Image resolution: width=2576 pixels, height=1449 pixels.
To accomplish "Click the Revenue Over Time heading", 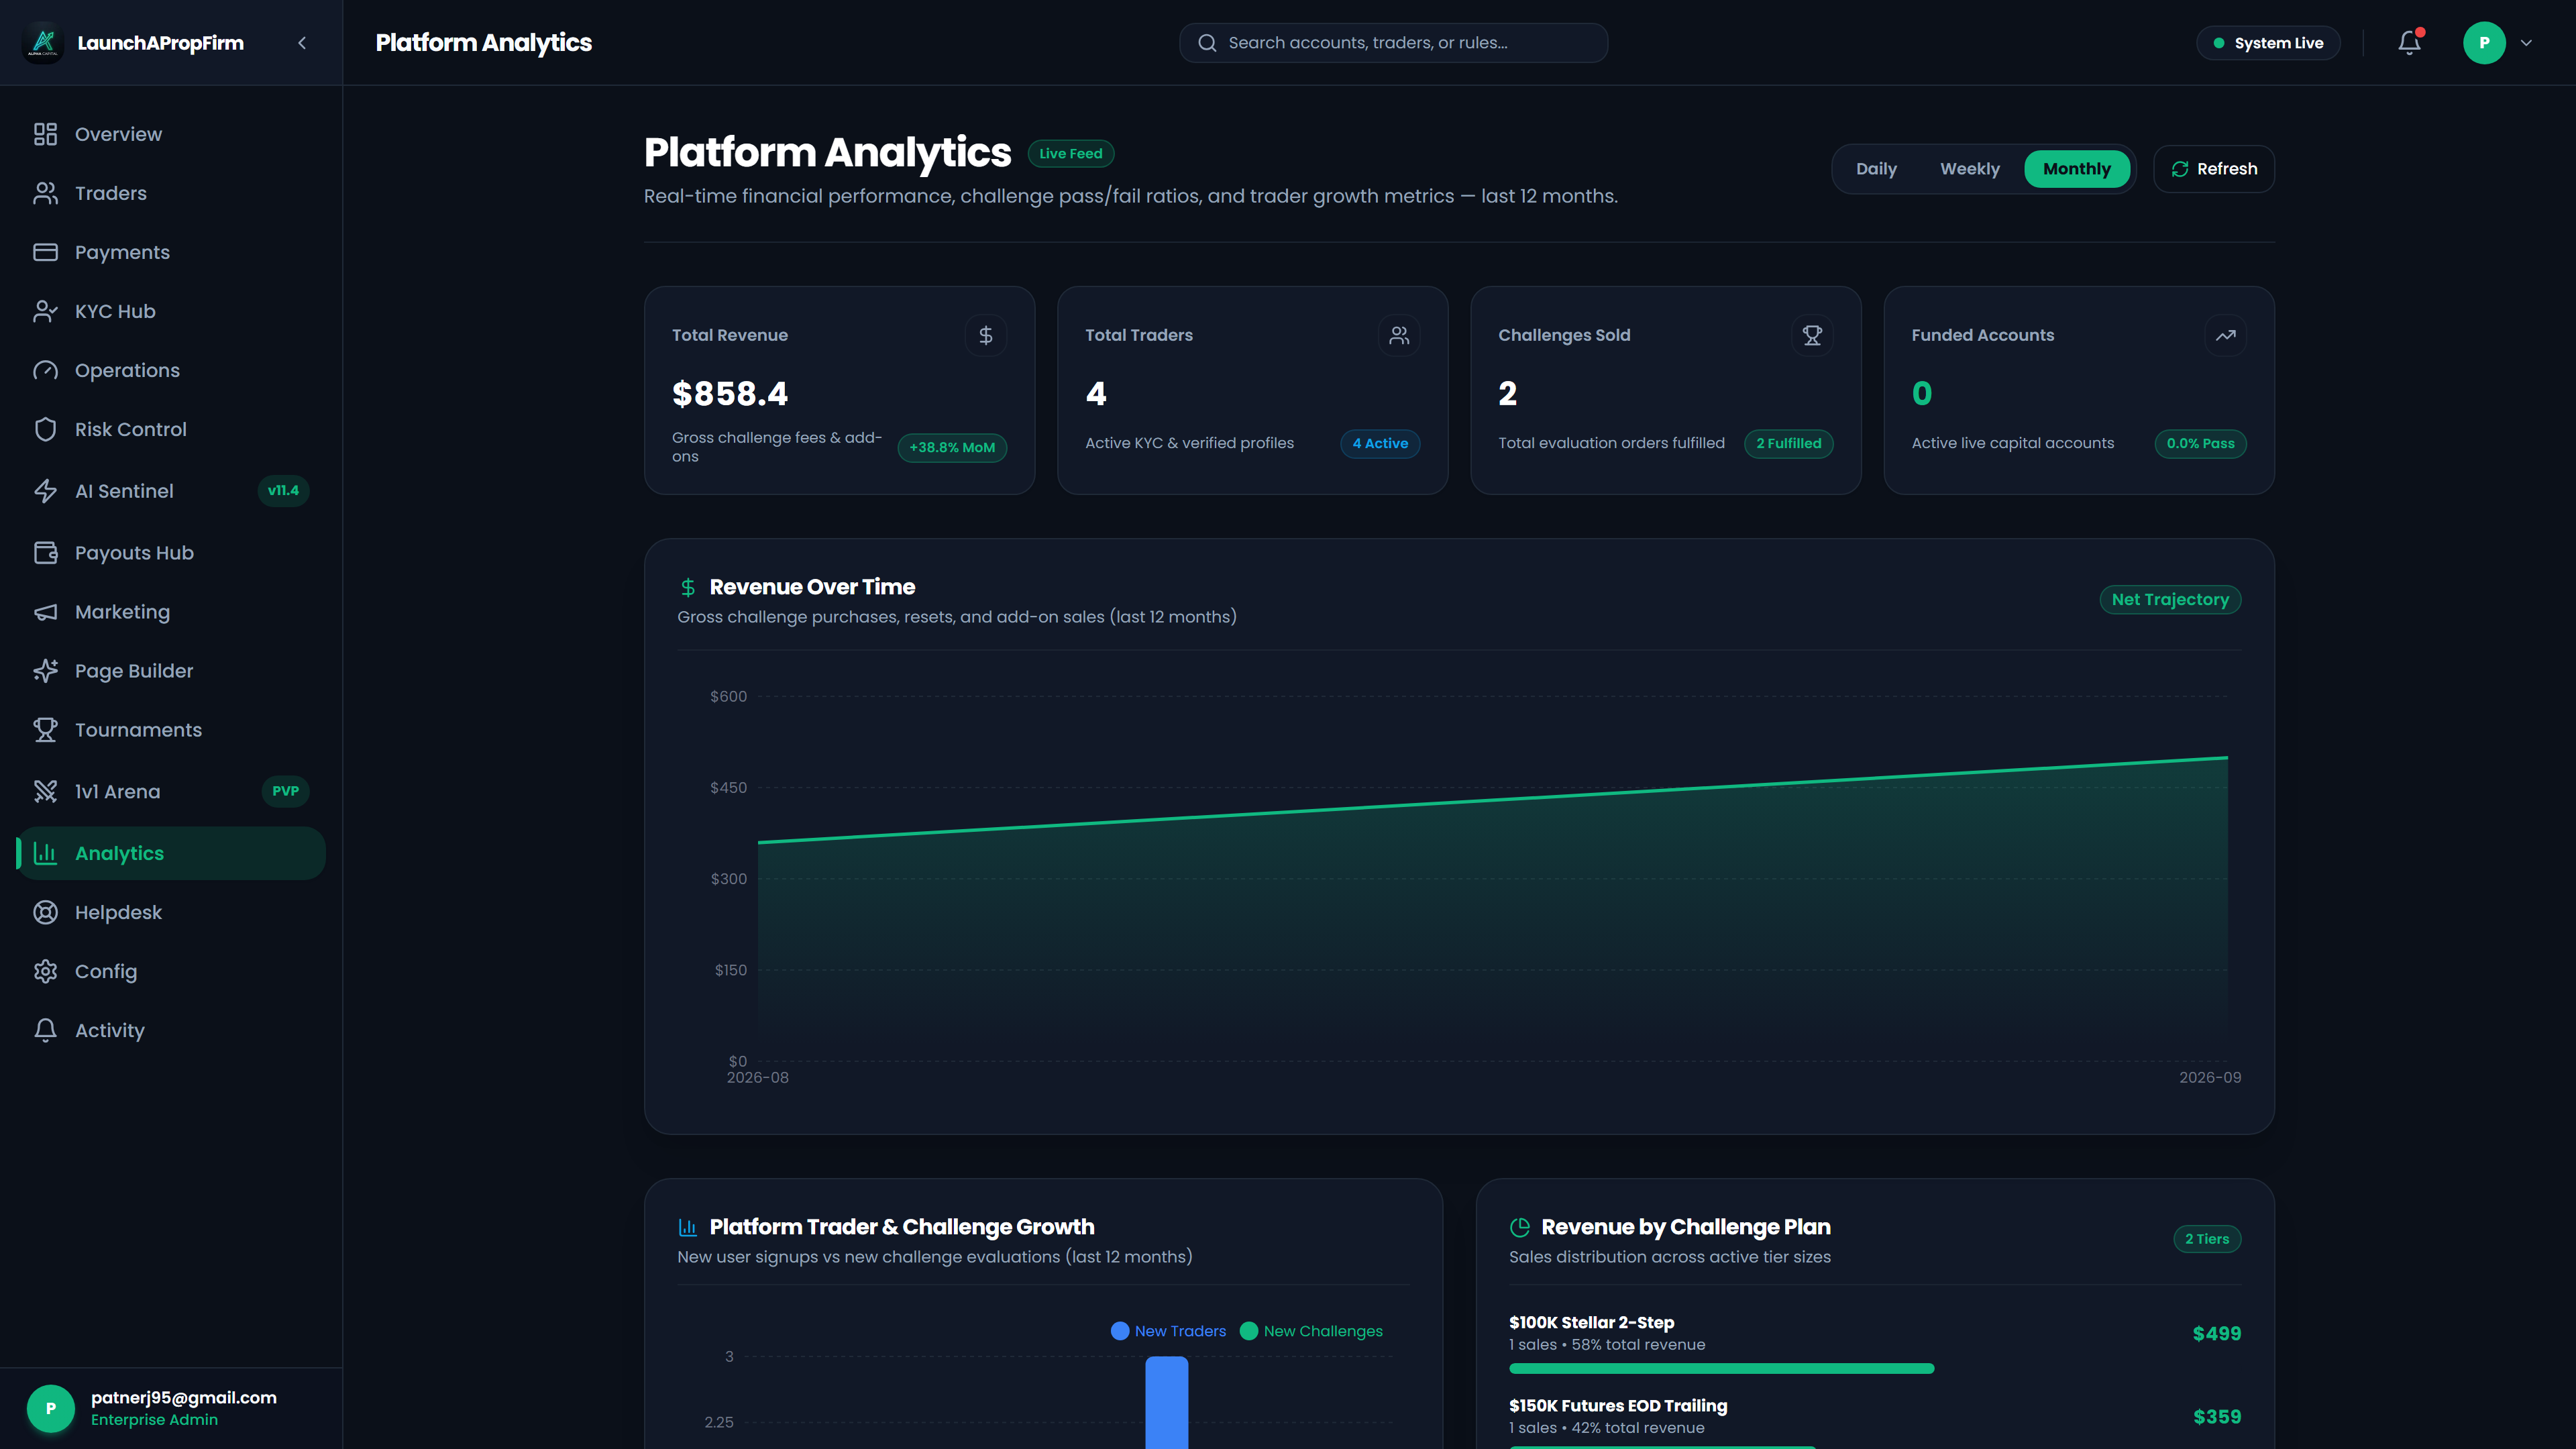I will [x=812, y=587].
